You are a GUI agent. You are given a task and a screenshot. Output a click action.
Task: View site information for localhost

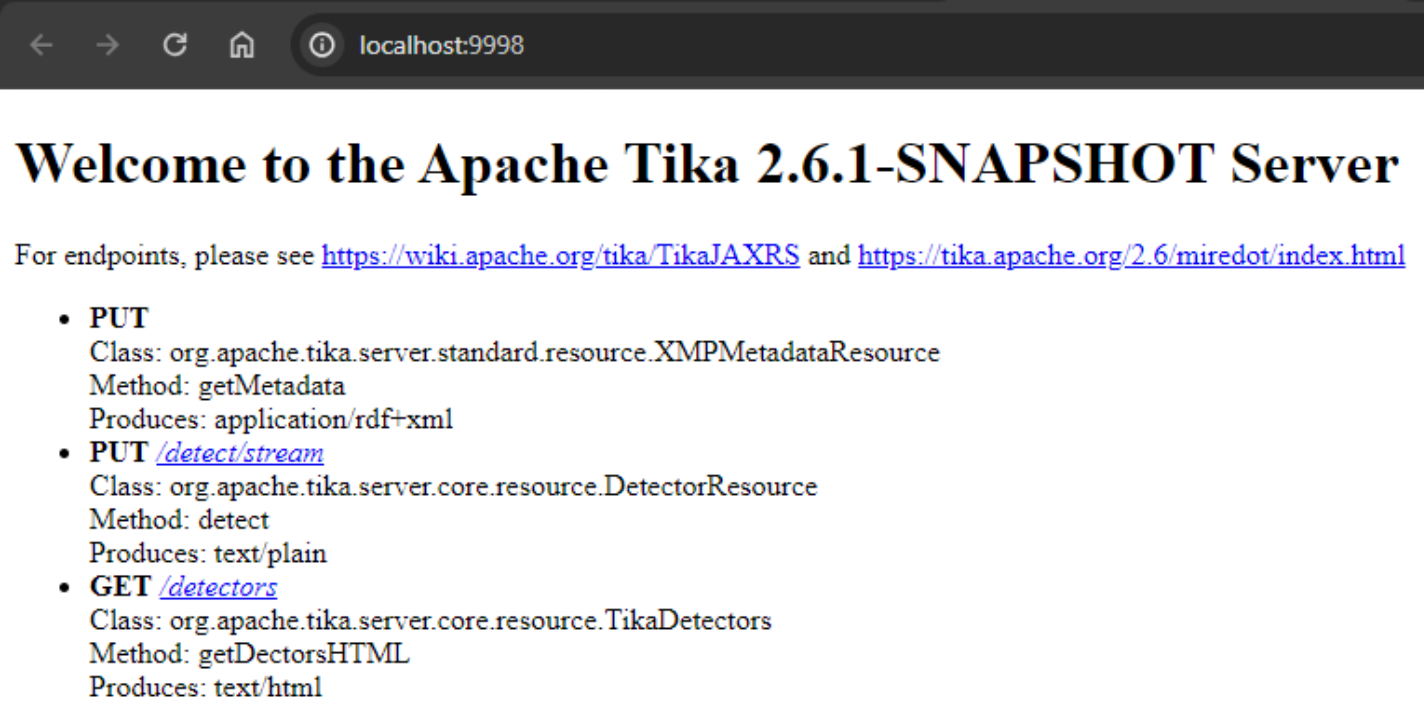click(322, 45)
